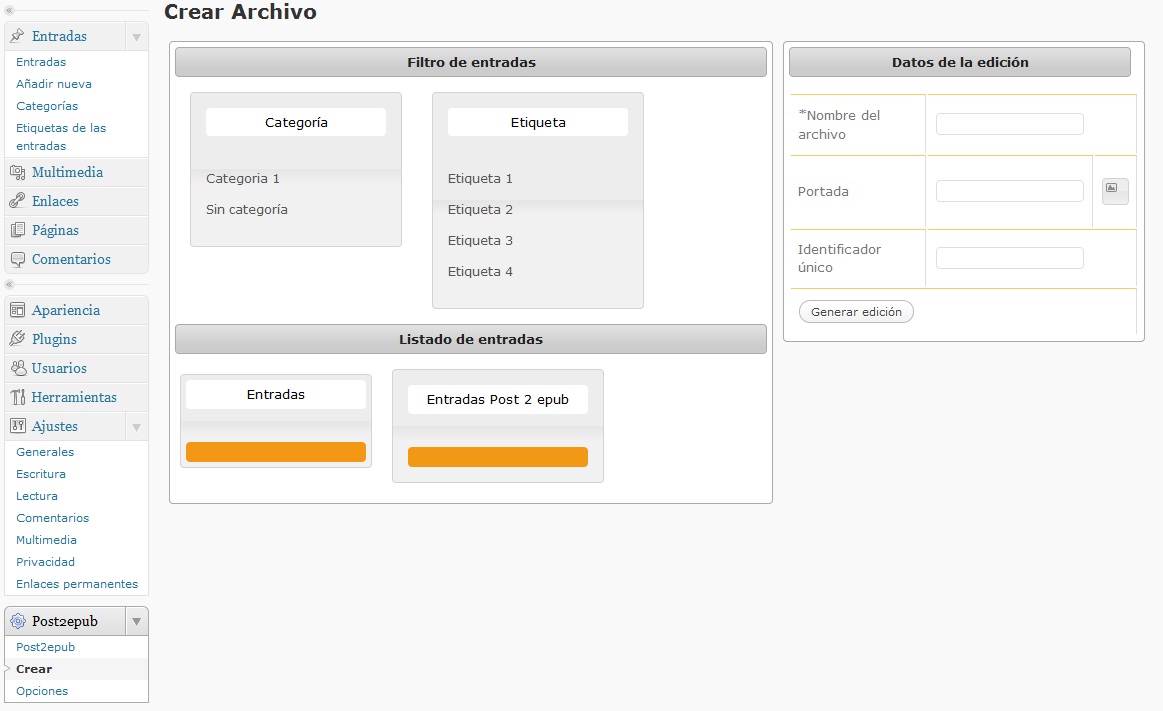Image resolution: width=1163 pixels, height=711 pixels.
Task: Select Sin categoría in the category filter
Action: tap(246, 210)
